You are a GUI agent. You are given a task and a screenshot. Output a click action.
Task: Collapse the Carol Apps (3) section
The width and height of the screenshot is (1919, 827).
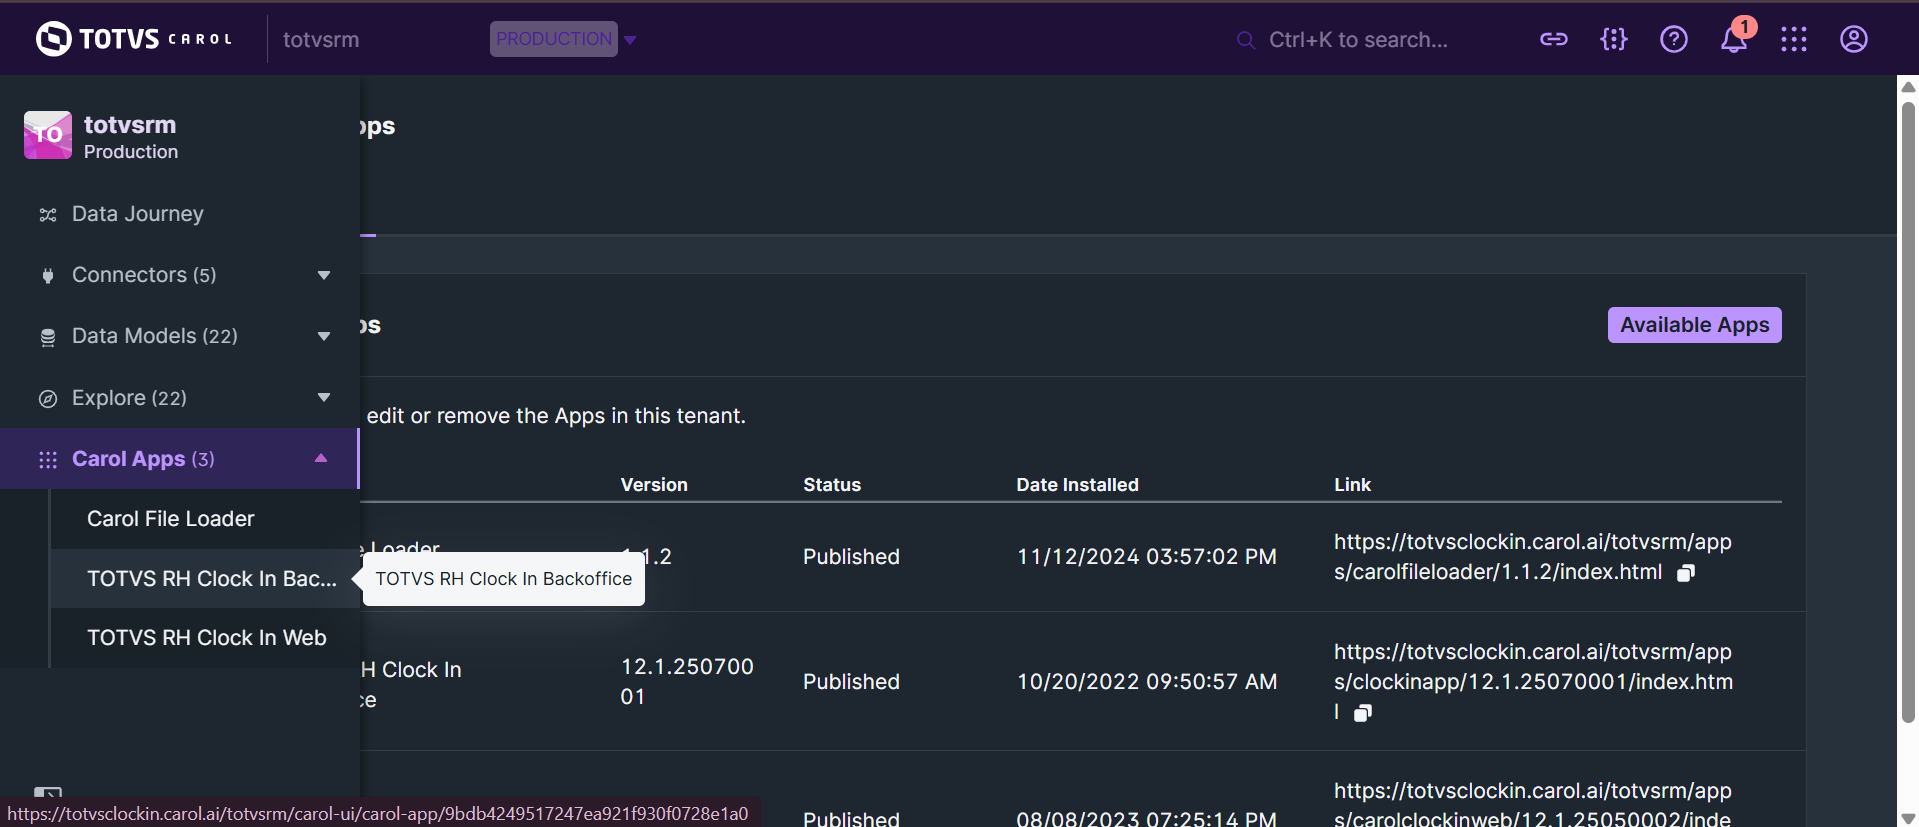321,458
